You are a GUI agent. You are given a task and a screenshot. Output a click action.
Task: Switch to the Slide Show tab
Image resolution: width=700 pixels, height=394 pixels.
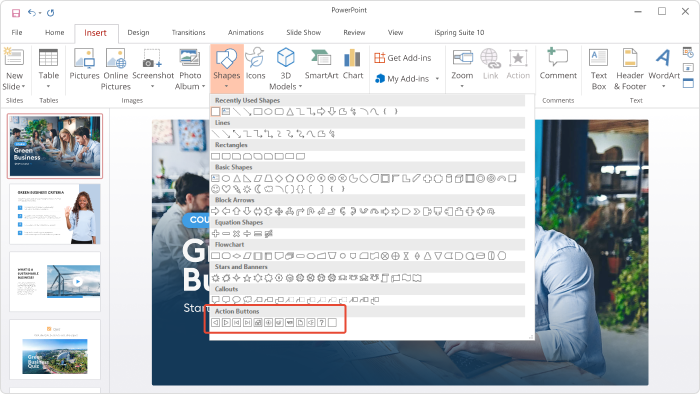tap(304, 33)
